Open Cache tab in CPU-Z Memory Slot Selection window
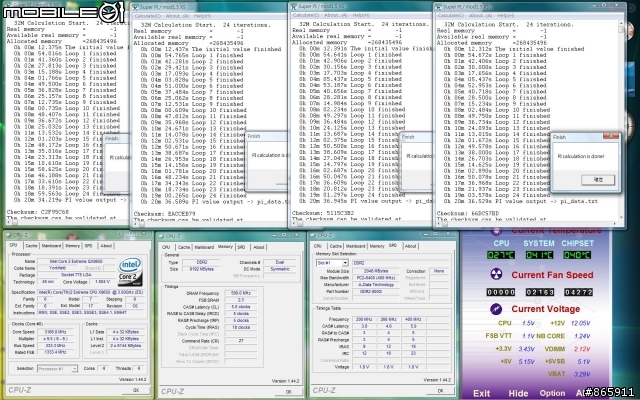This screenshot has width=640, height=400. pos(336,246)
